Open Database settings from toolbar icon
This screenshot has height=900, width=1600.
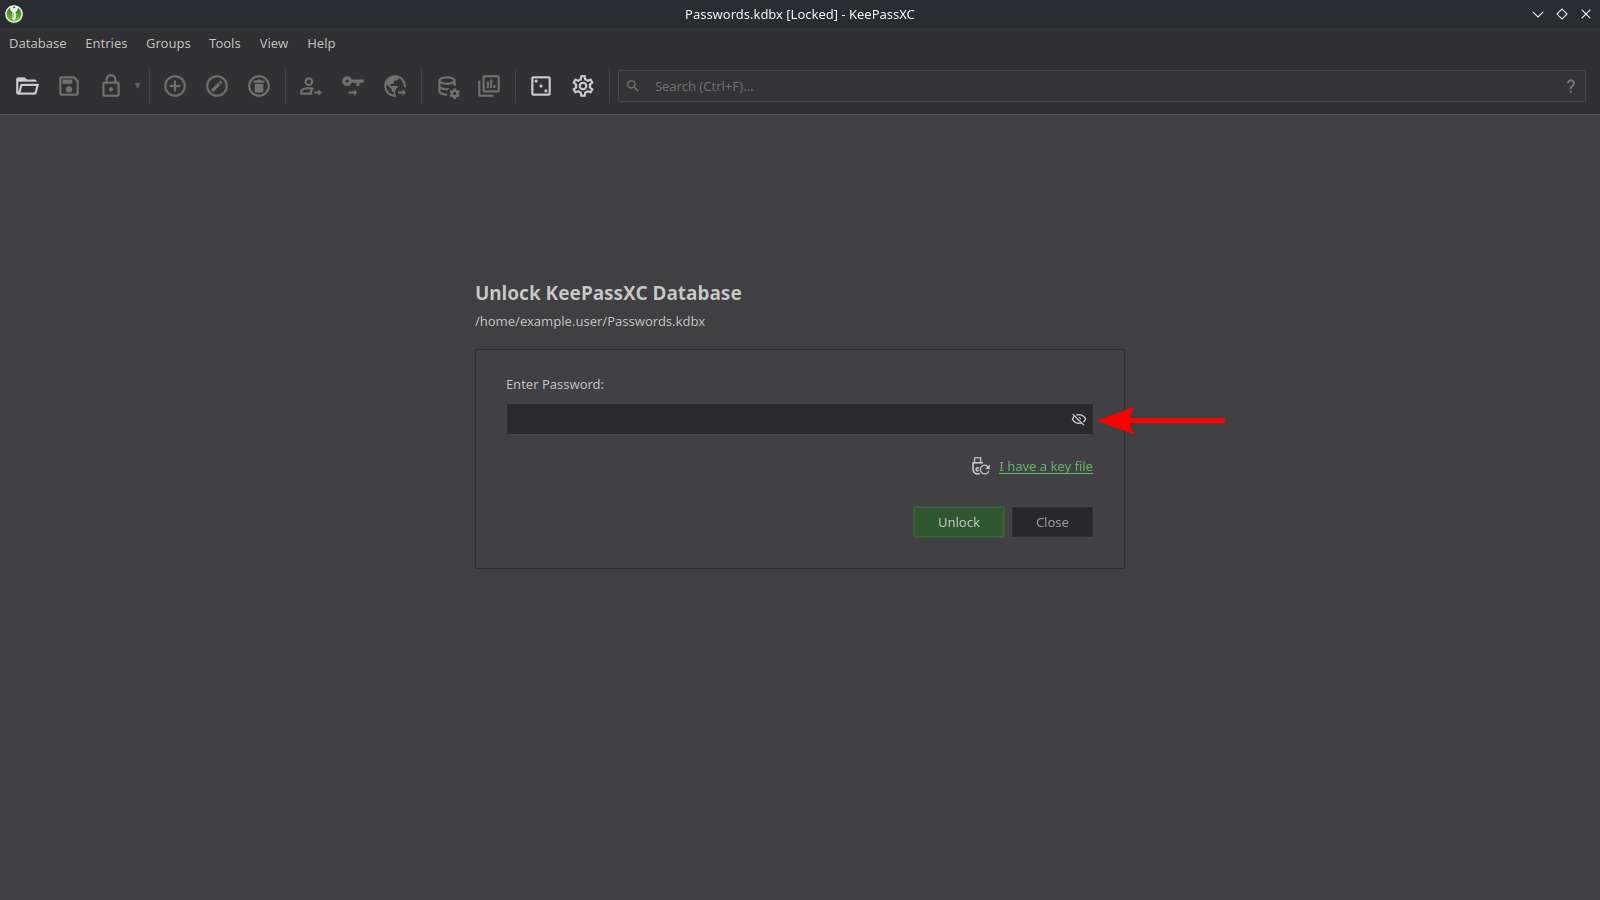click(448, 86)
